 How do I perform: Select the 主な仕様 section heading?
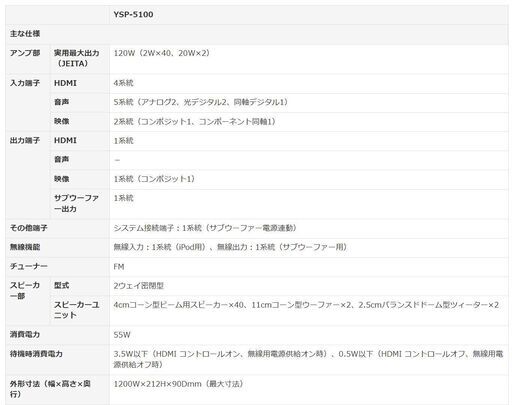tap(25, 34)
